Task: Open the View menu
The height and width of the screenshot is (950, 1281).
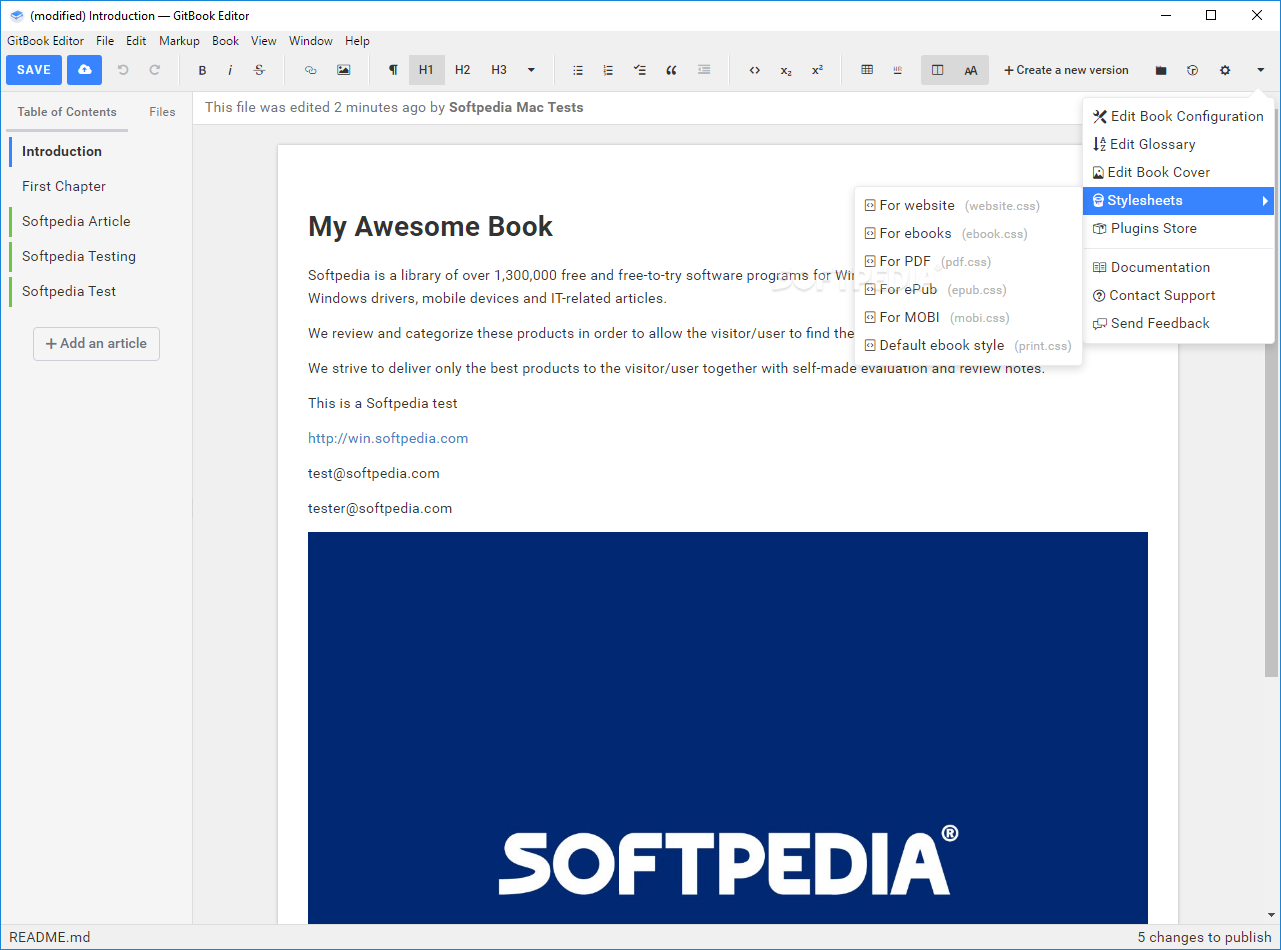Action: point(264,41)
